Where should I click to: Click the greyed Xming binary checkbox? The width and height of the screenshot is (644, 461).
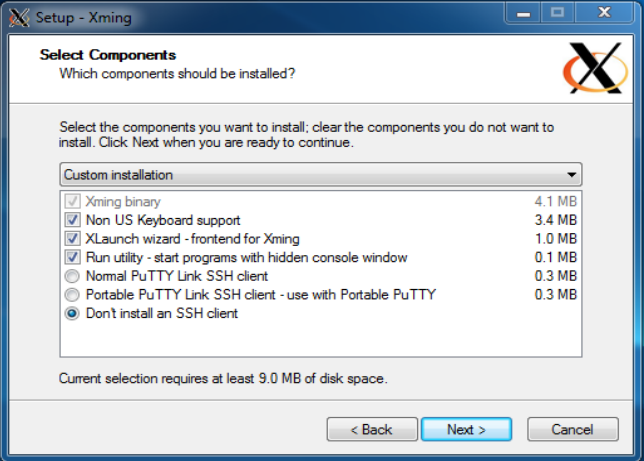[72, 201]
